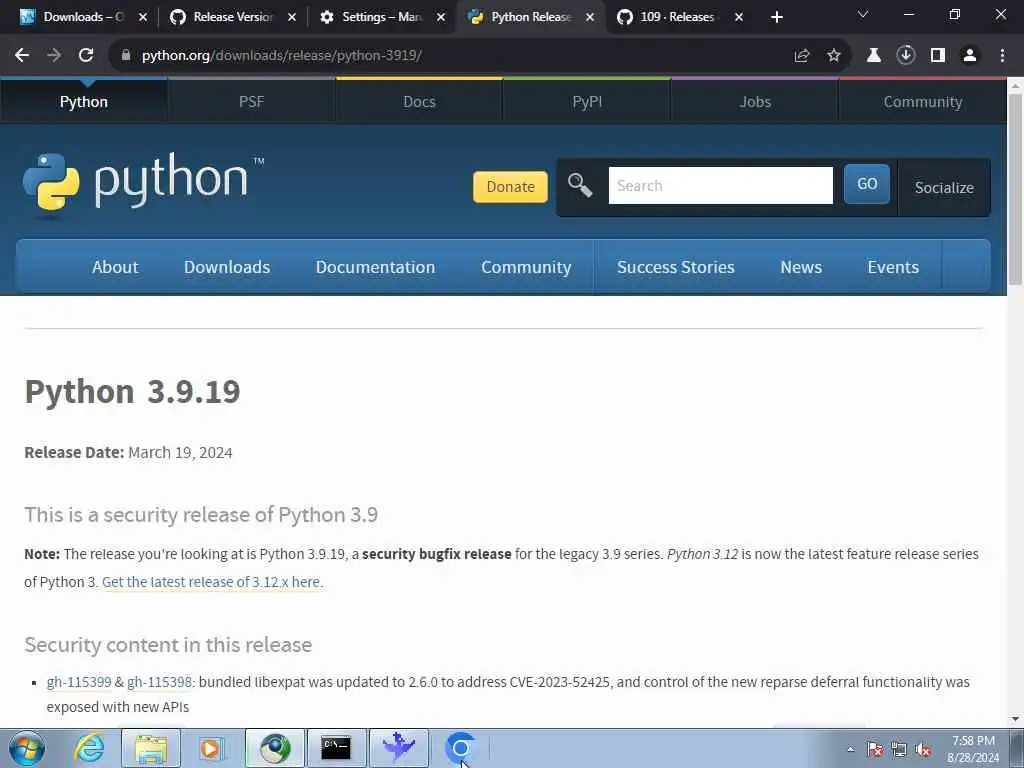Open the Command Prompt taskbar icon
The width and height of the screenshot is (1024, 768).
[x=336, y=748]
